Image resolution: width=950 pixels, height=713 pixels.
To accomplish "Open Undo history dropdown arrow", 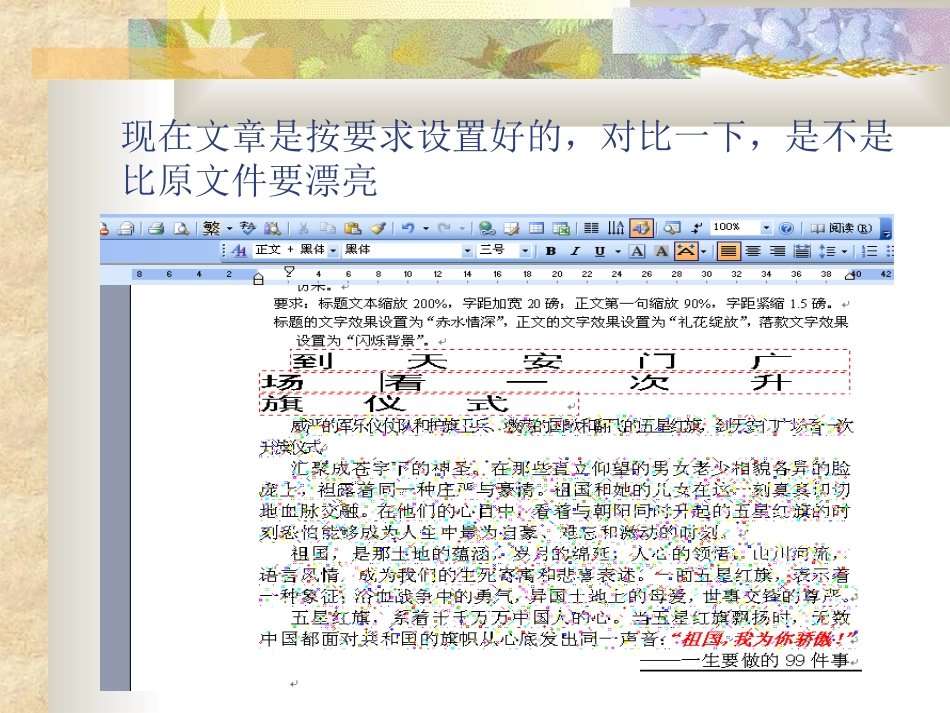I will pyautogui.click(x=426, y=229).
